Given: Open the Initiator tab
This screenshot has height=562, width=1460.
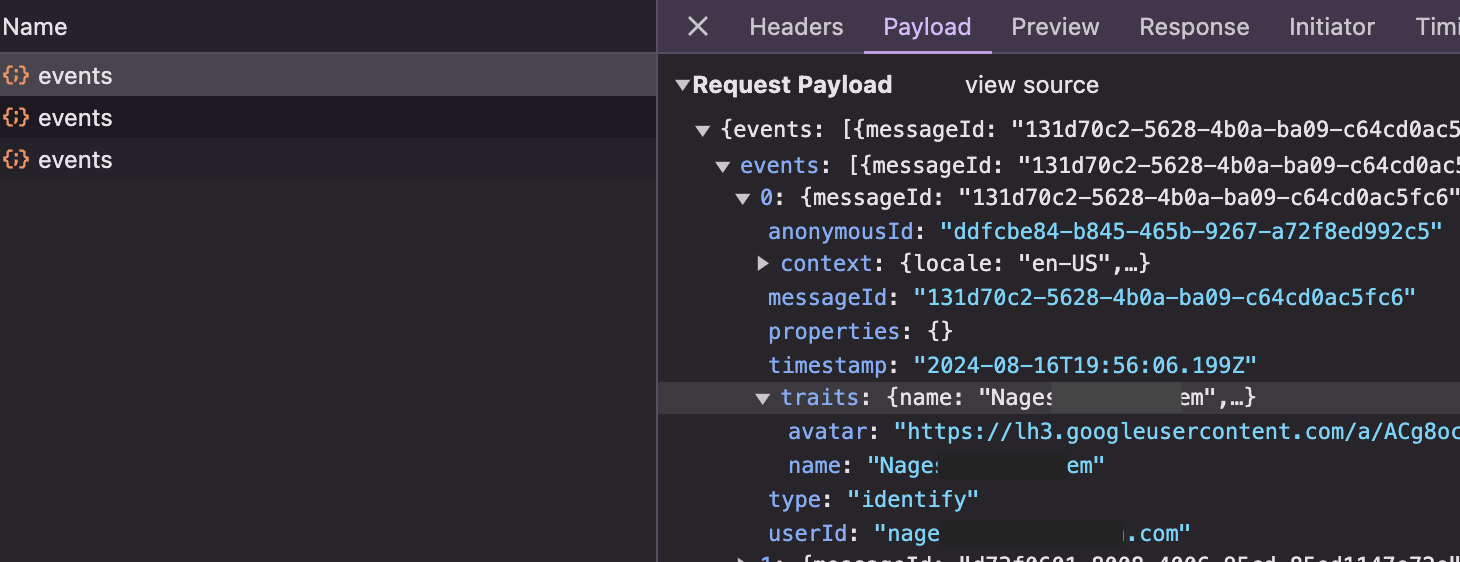Looking at the screenshot, I should click(x=1332, y=27).
